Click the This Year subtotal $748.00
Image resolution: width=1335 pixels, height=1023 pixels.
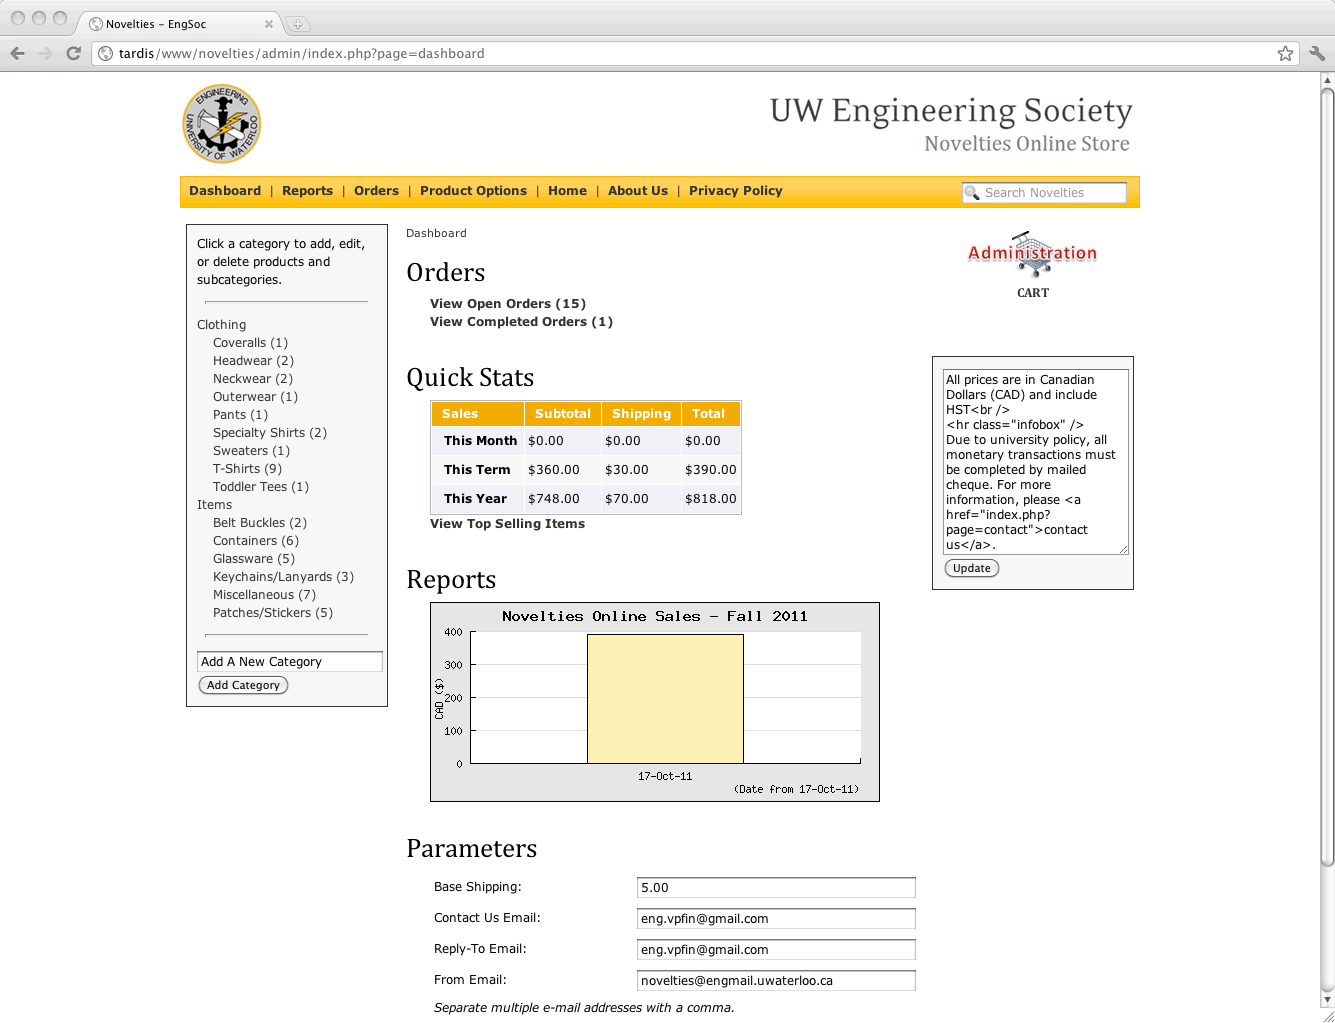point(554,499)
